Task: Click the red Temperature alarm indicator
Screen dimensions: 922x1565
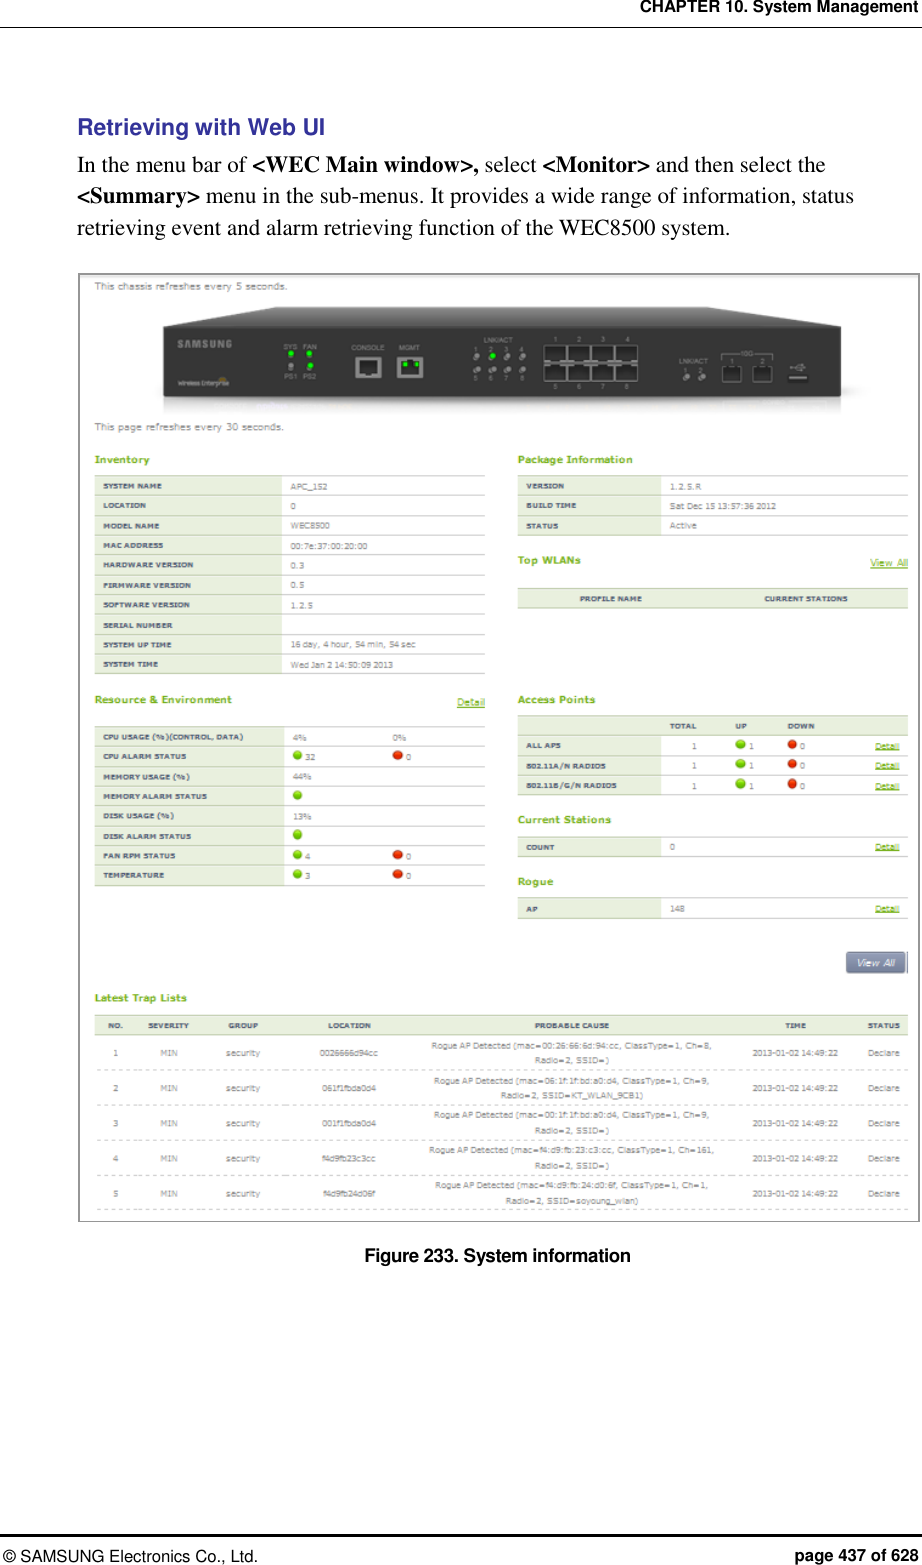Action: [x=398, y=875]
